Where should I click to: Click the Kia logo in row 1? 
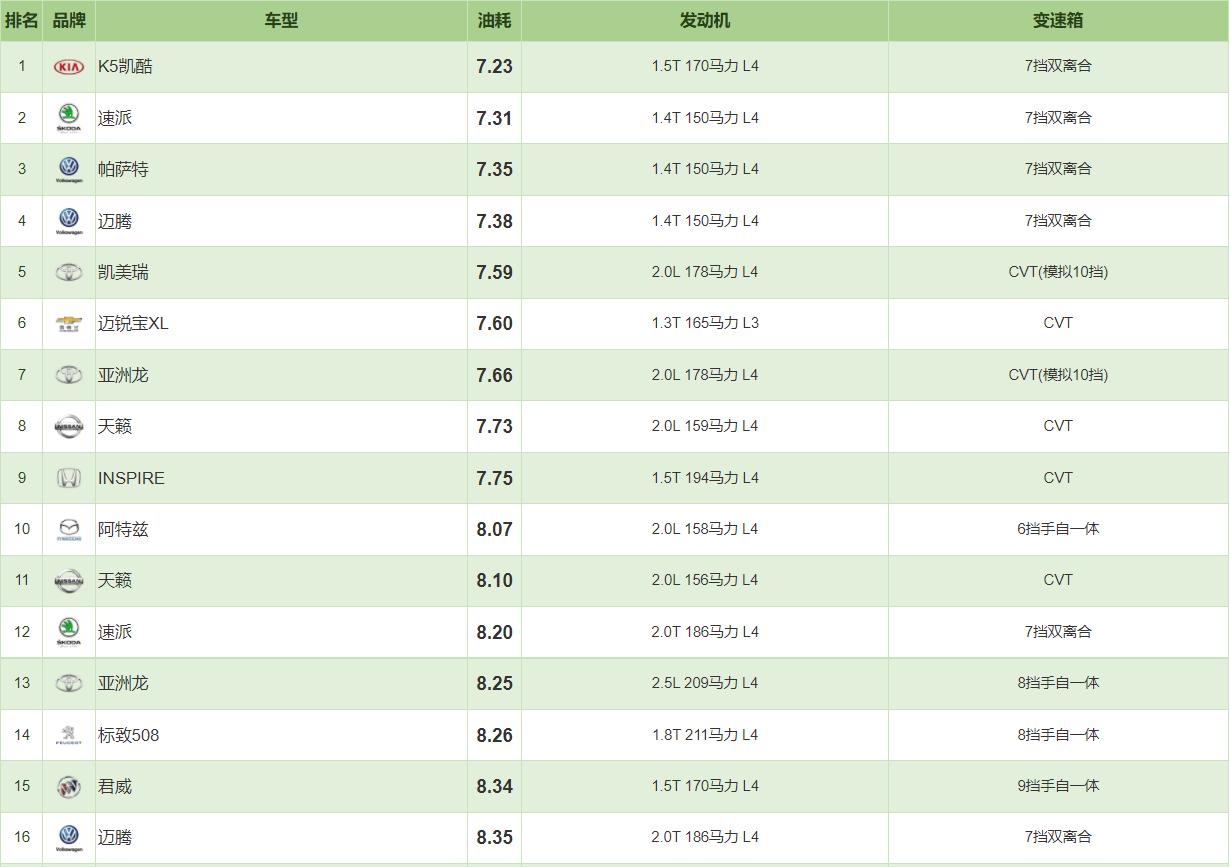tap(69, 67)
